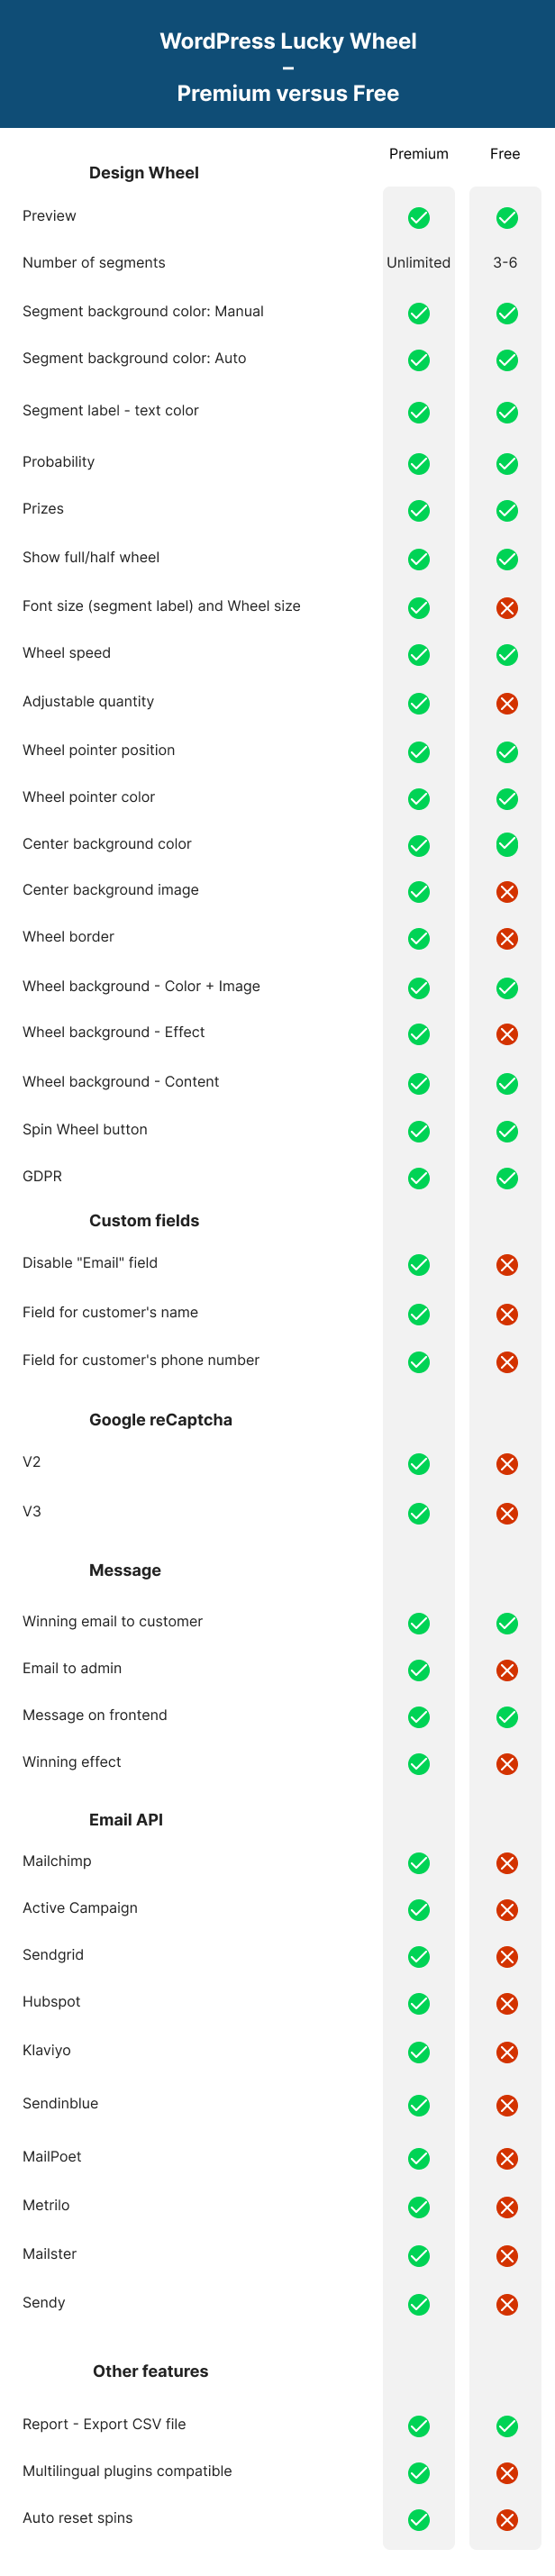Select the Premium column header
This screenshot has height=2576, width=555.
pos(419,154)
